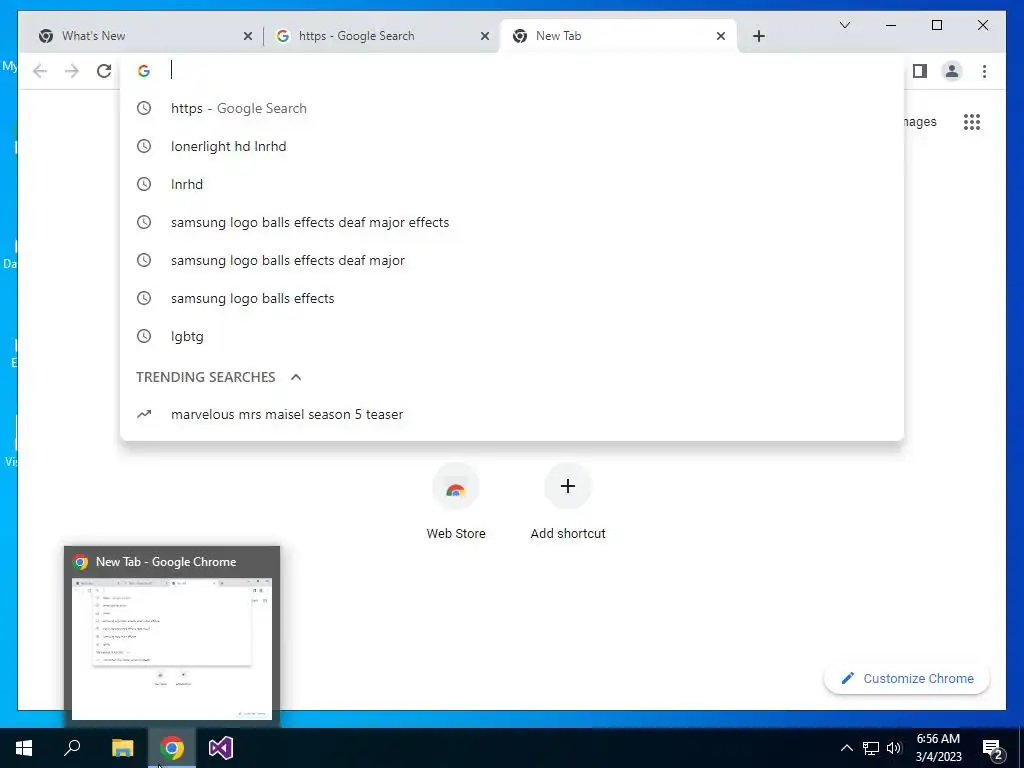Select the 'lgbtg' history suggestion
Viewport: 1024px width, 768px height.
pyautogui.click(x=512, y=336)
